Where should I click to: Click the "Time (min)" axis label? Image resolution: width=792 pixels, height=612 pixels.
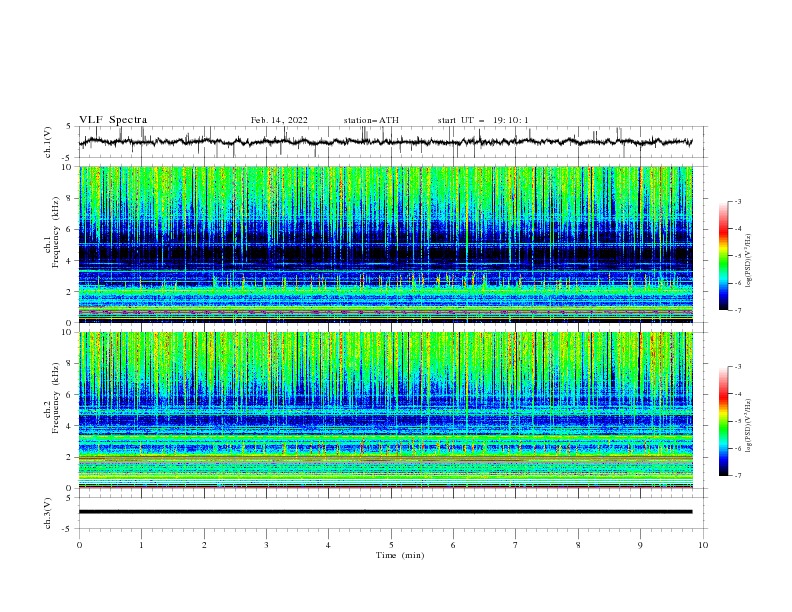coord(400,555)
